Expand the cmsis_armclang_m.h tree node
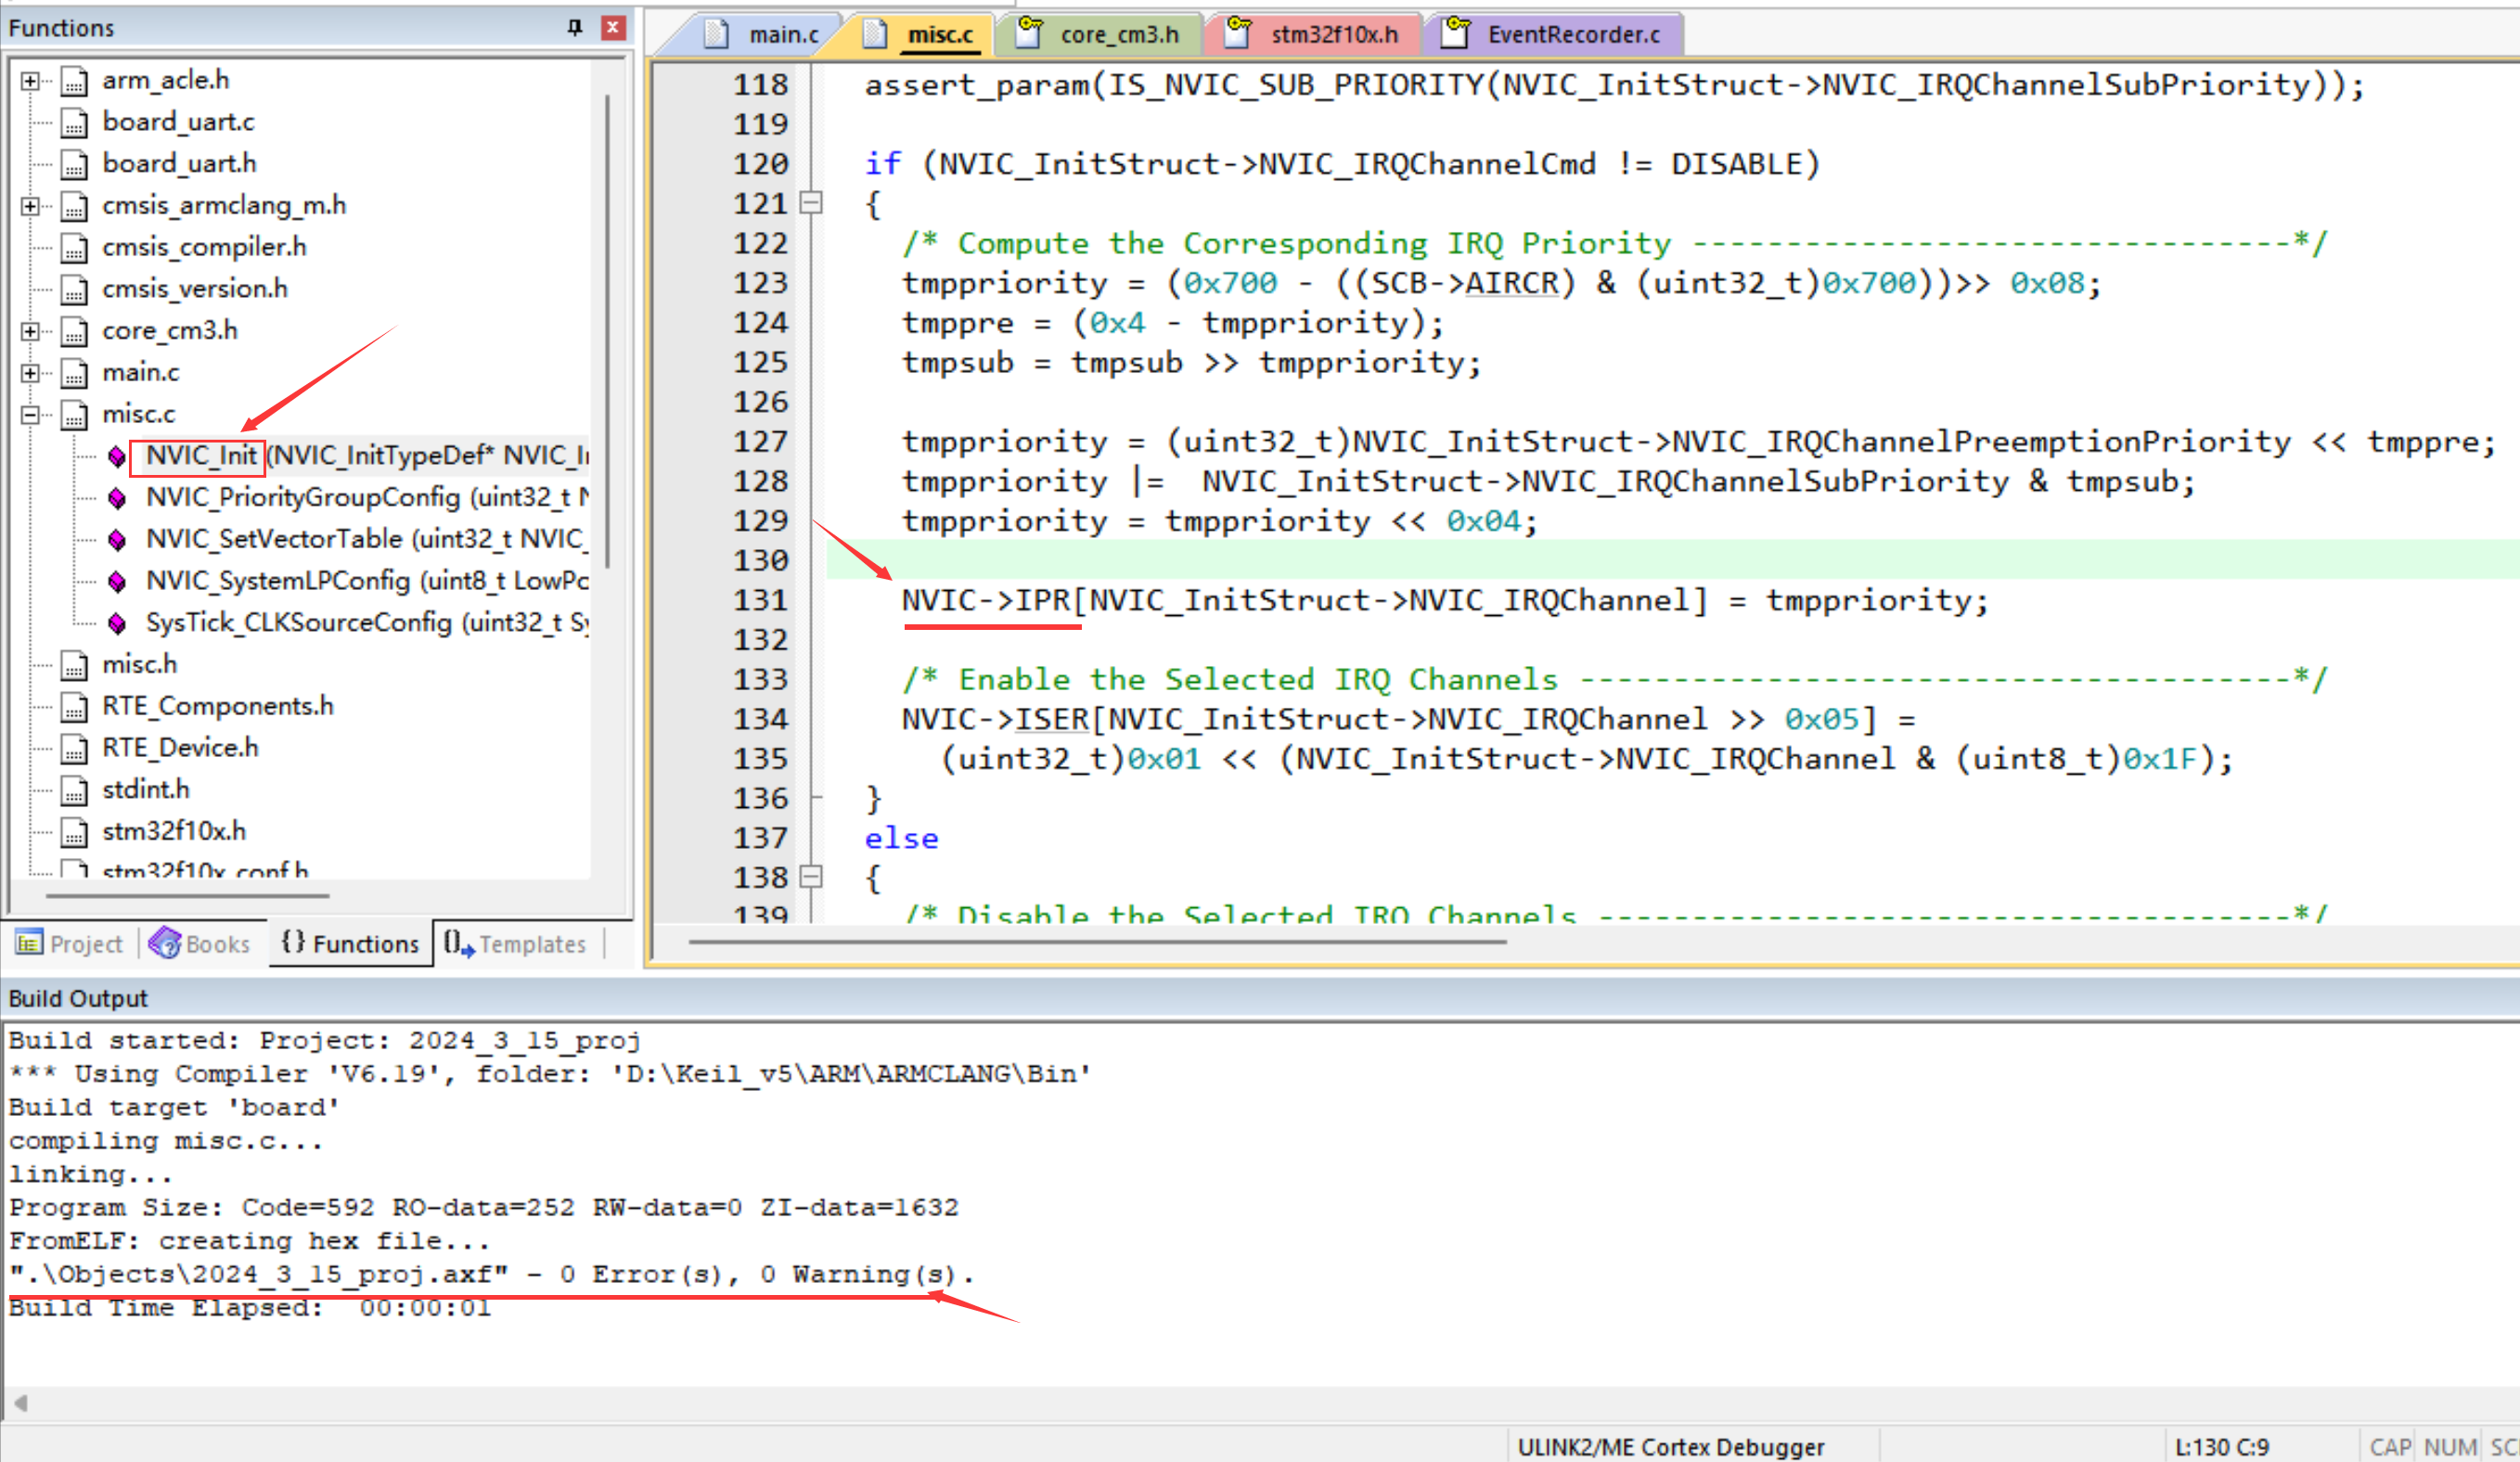2520x1462 pixels. click(30, 206)
